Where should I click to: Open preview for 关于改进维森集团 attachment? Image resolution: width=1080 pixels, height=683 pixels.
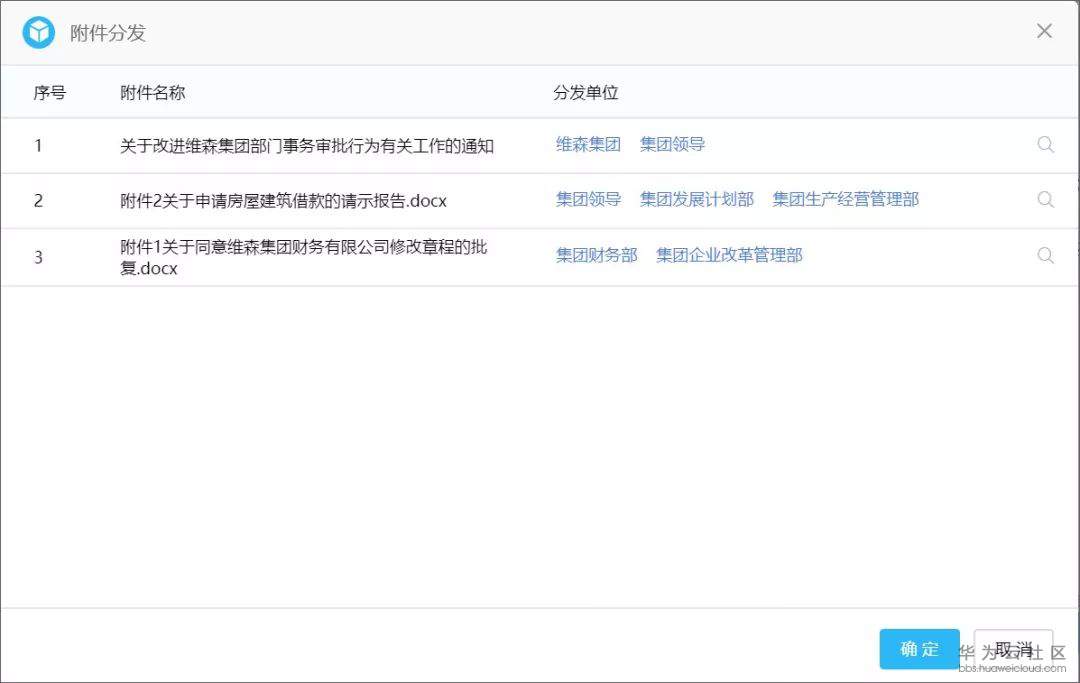pyautogui.click(x=1046, y=144)
